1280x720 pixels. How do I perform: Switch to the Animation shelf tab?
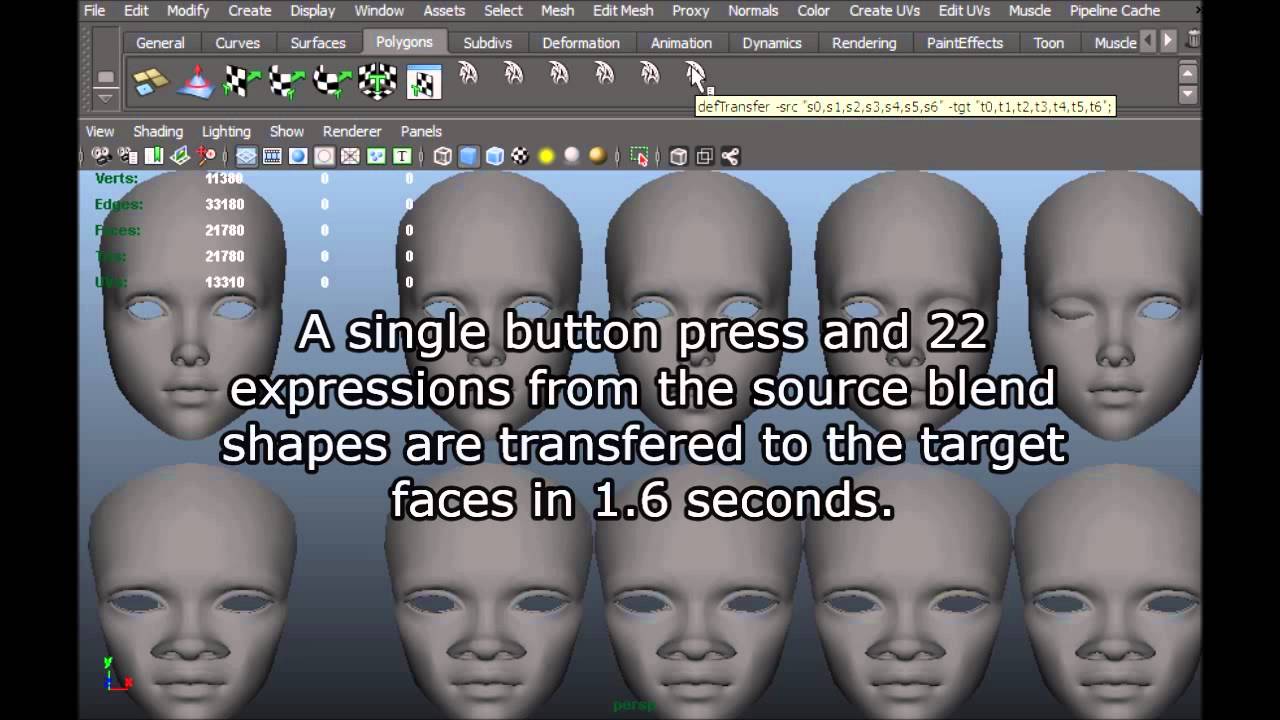(x=681, y=43)
